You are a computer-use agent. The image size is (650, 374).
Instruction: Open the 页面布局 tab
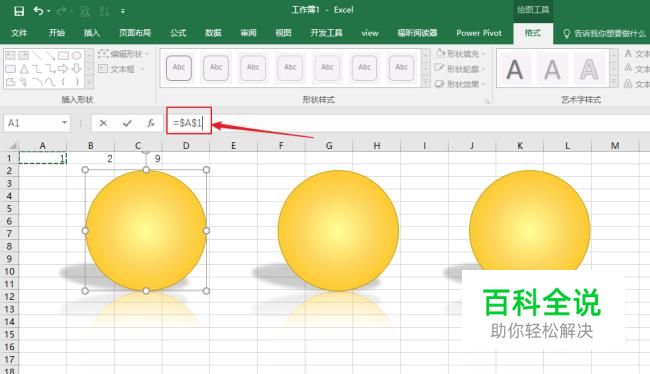pyautogui.click(x=135, y=33)
